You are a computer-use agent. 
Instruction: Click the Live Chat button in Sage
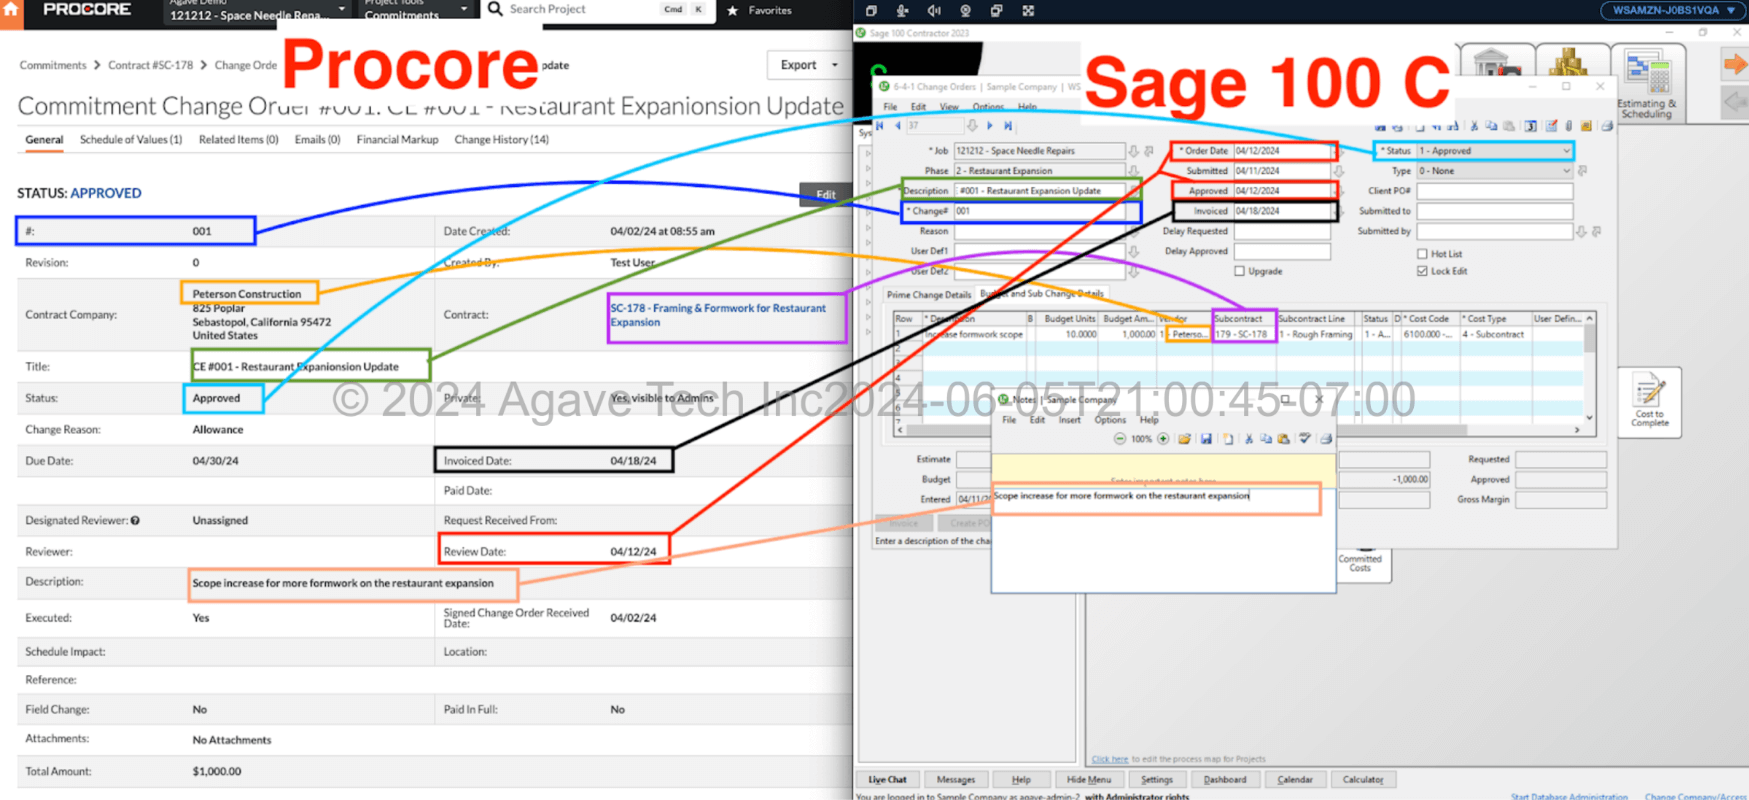pyautogui.click(x=887, y=780)
